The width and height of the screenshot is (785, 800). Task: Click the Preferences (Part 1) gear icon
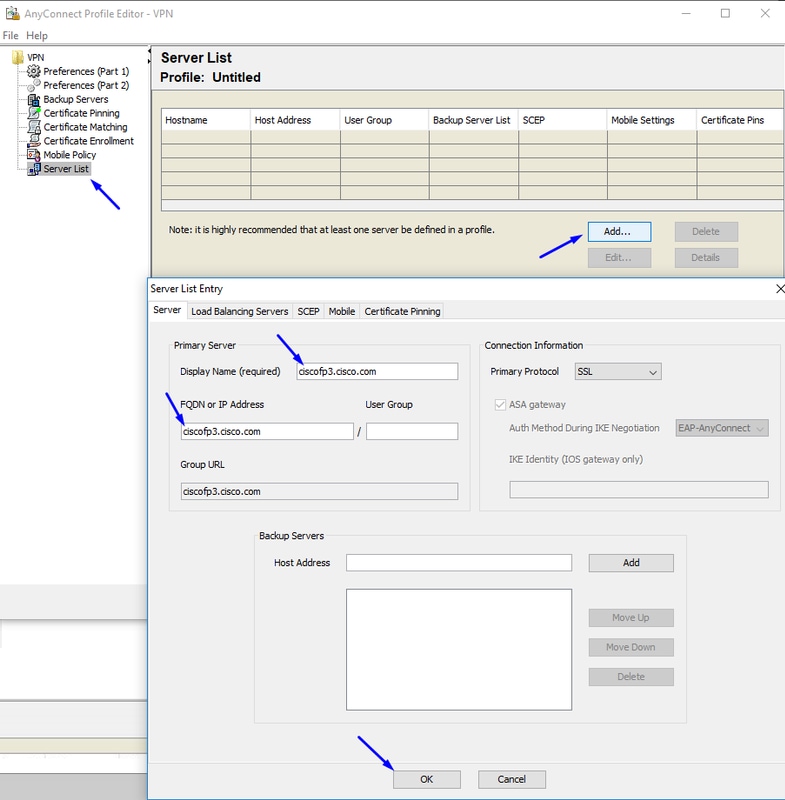pos(34,71)
